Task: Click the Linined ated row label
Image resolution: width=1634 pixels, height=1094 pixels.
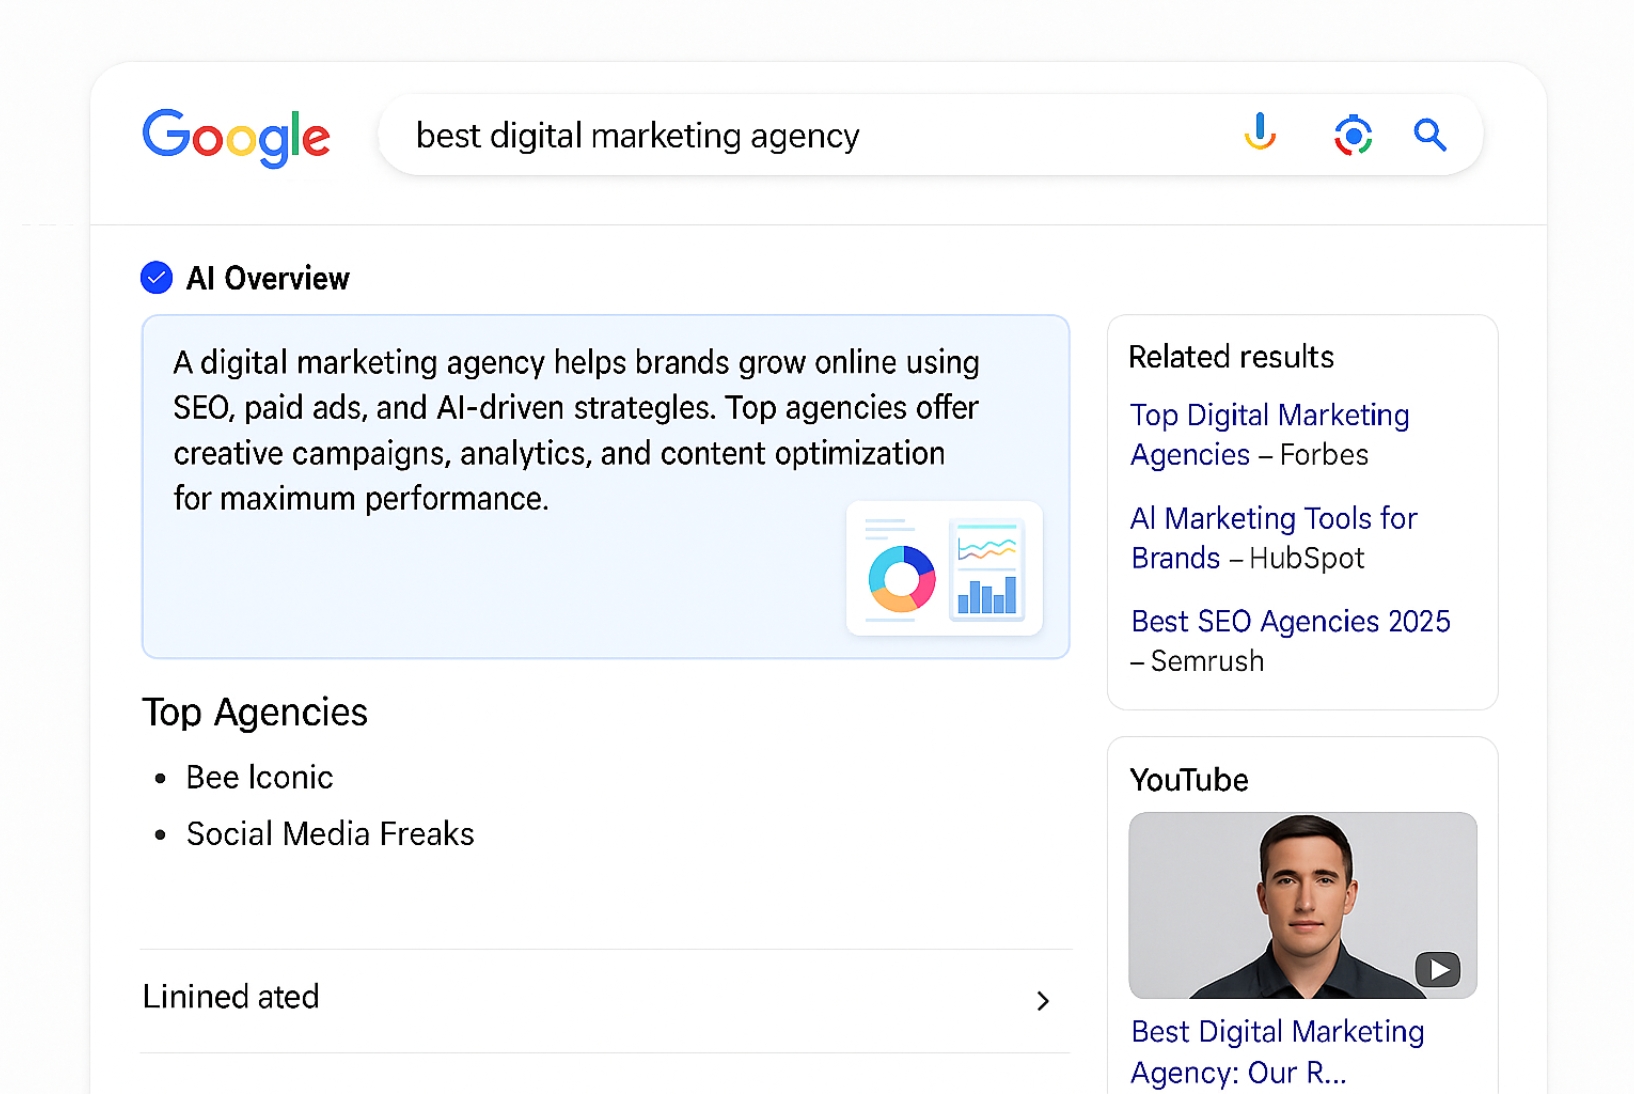Action: click(x=231, y=997)
